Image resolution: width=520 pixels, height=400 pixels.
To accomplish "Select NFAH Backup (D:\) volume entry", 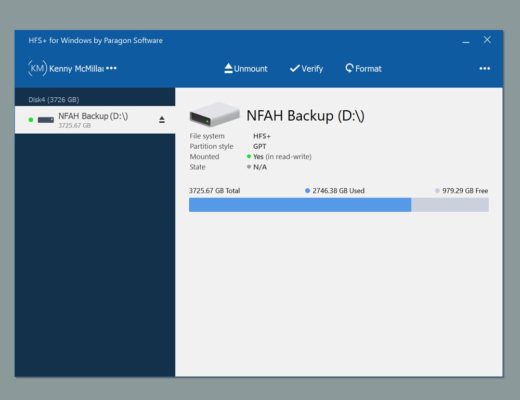I will pos(95,120).
